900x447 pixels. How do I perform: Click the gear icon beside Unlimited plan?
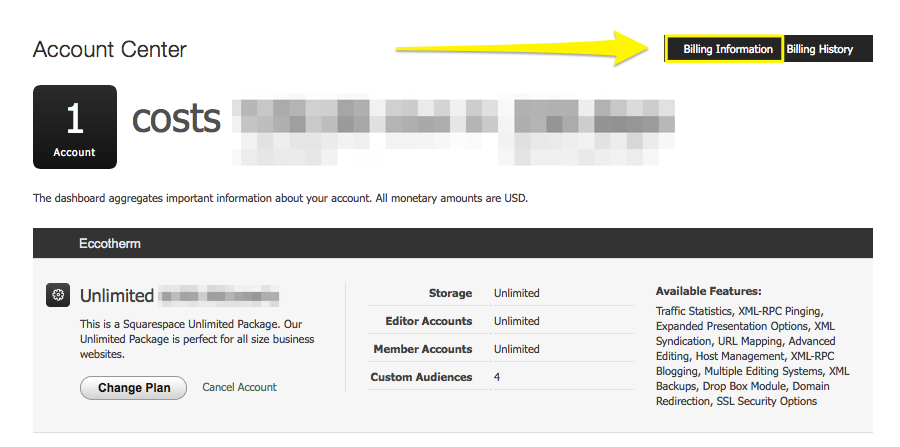click(58, 295)
